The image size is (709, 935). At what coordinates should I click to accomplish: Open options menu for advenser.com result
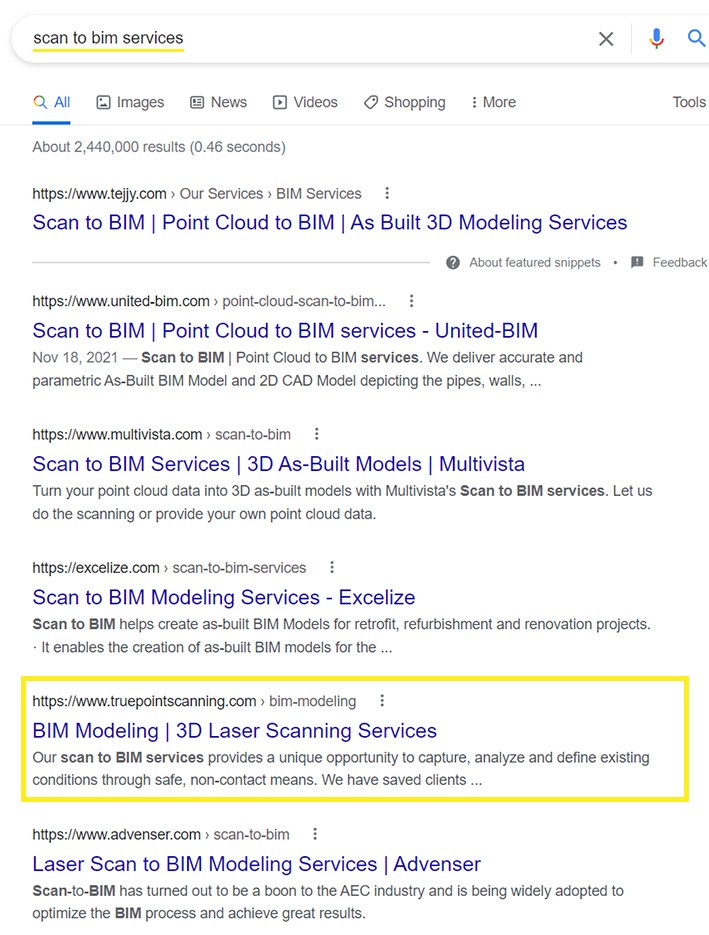click(x=315, y=834)
